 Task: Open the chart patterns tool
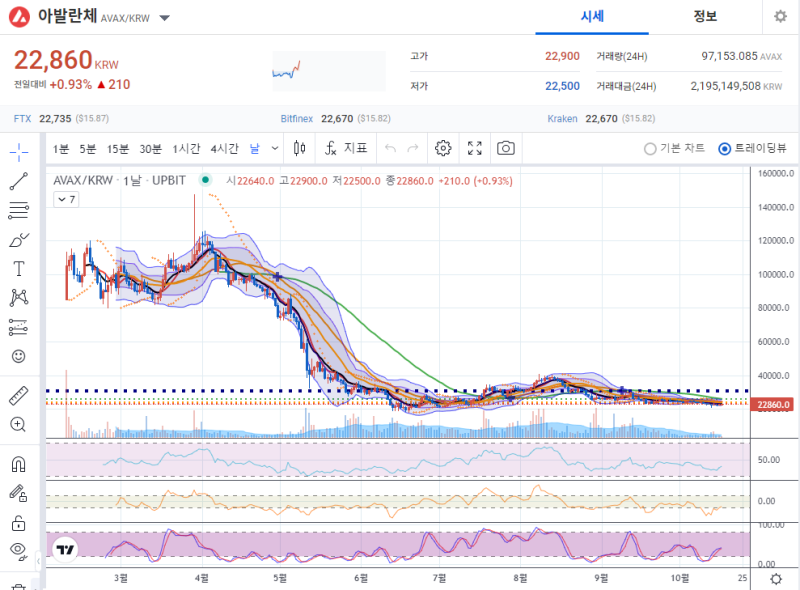[x=19, y=298]
